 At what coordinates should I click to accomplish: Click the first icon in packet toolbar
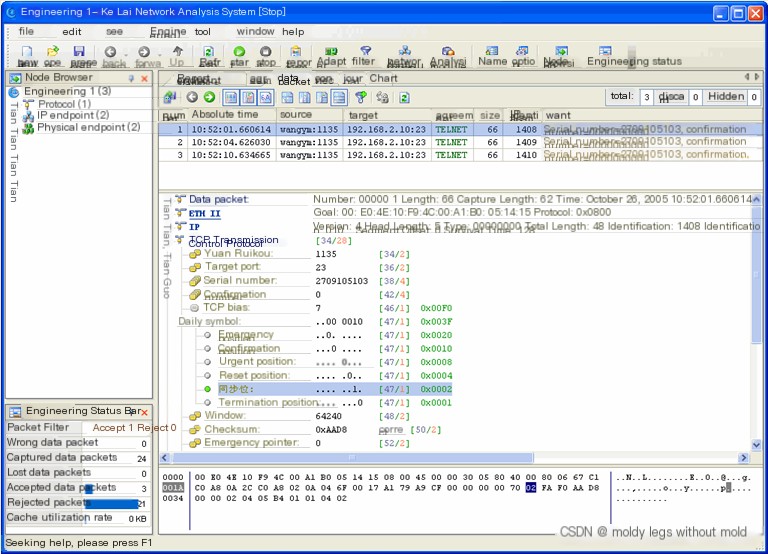pyautogui.click(x=170, y=97)
